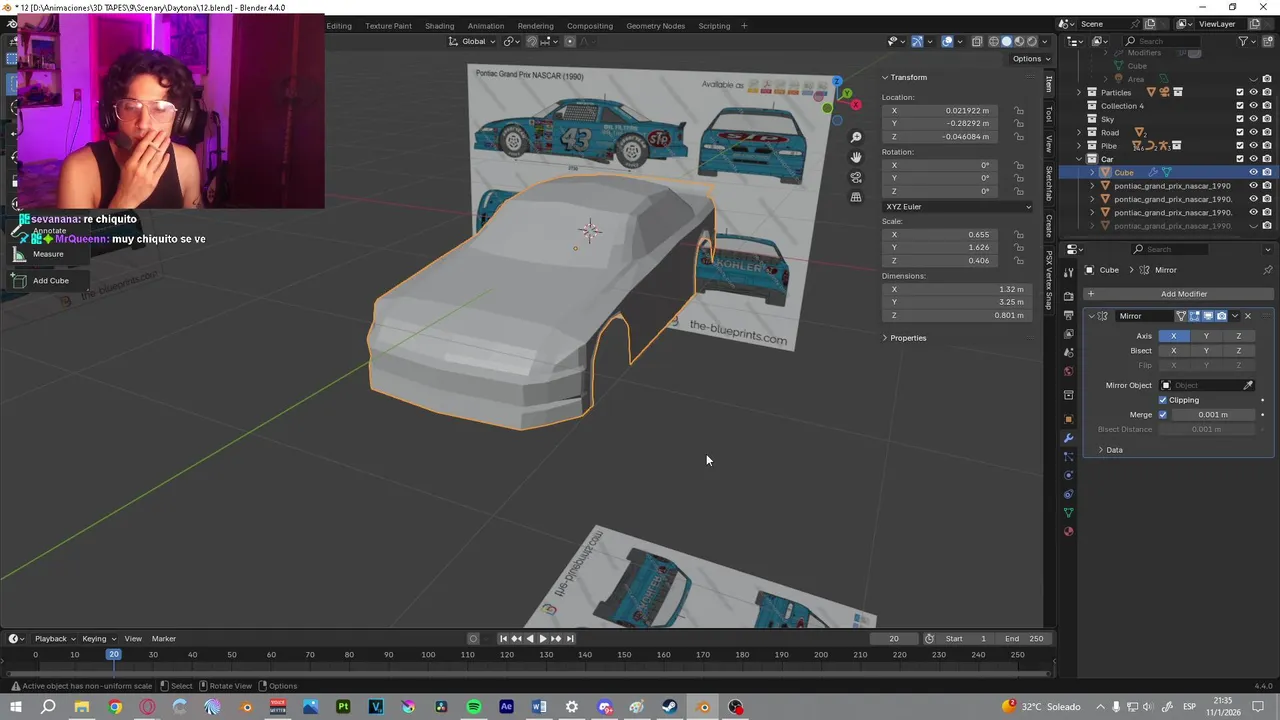Pin the properties editor context
This screenshot has height=720, width=1280.
coord(1268,270)
